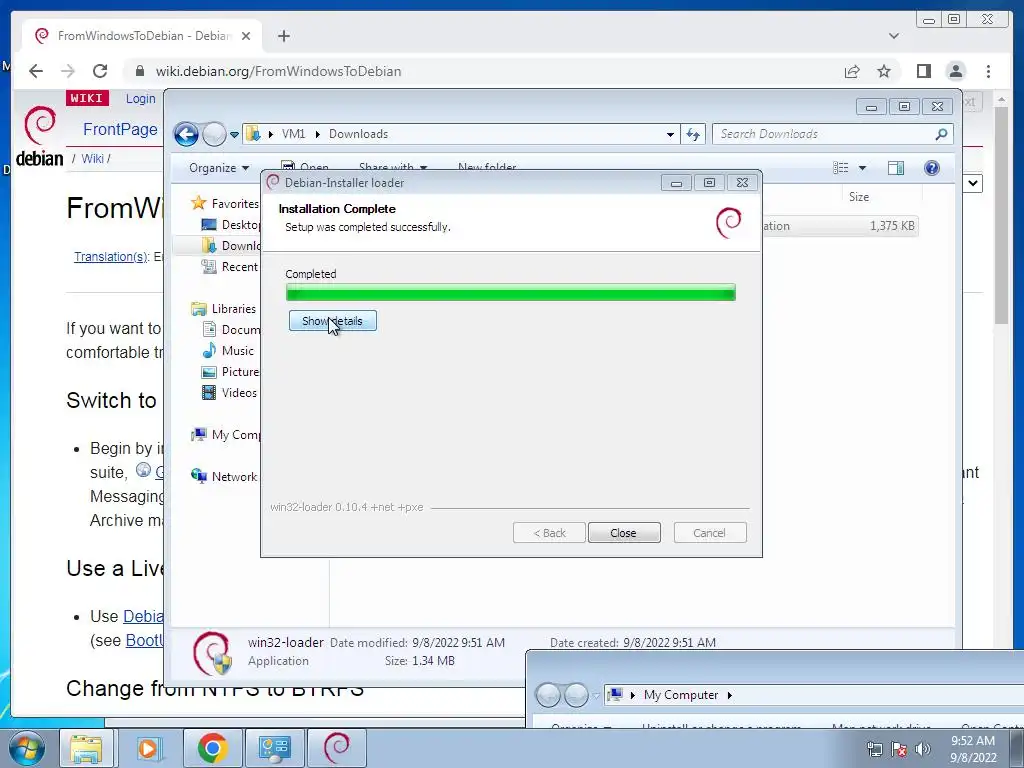Click the search magnifier icon in Downloads
Screen dimensions: 1024x768
tap(941, 134)
